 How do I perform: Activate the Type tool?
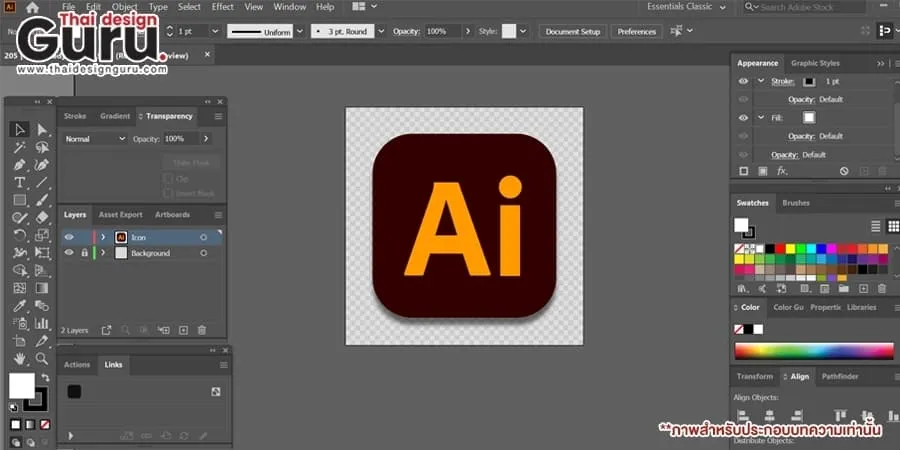click(x=20, y=183)
